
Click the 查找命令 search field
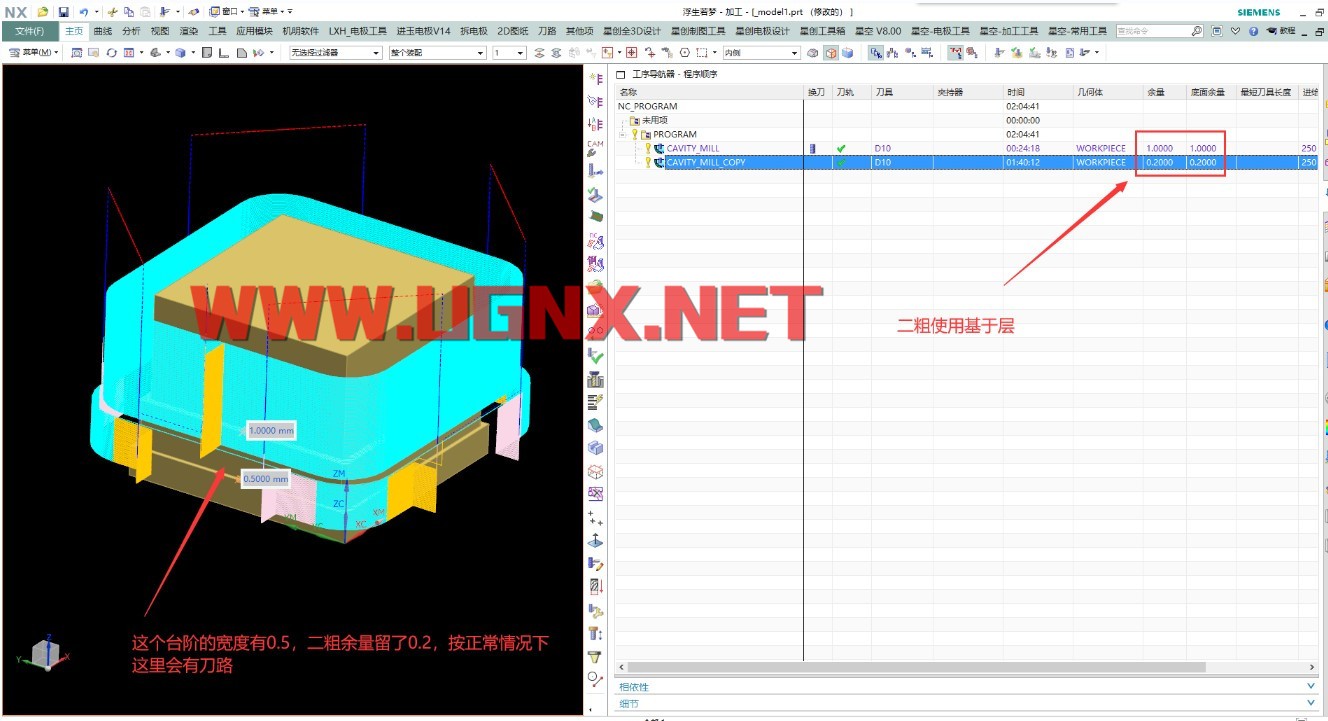pyautogui.click(x=1152, y=31)
